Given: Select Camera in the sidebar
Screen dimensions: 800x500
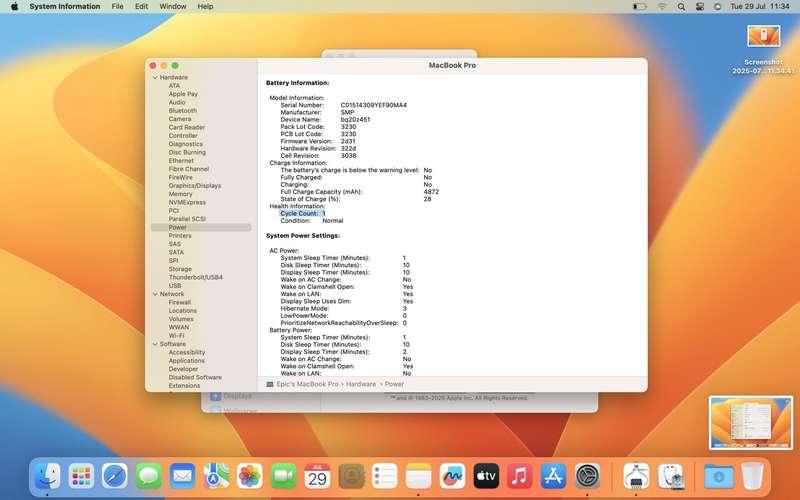Looking at the screenshot, I should (180, 119).
